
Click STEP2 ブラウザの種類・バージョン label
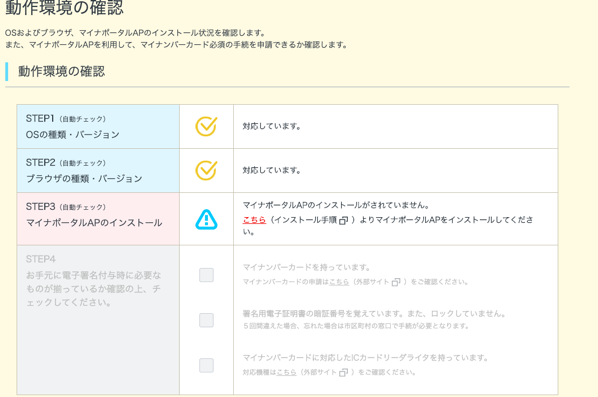[84, 179]
